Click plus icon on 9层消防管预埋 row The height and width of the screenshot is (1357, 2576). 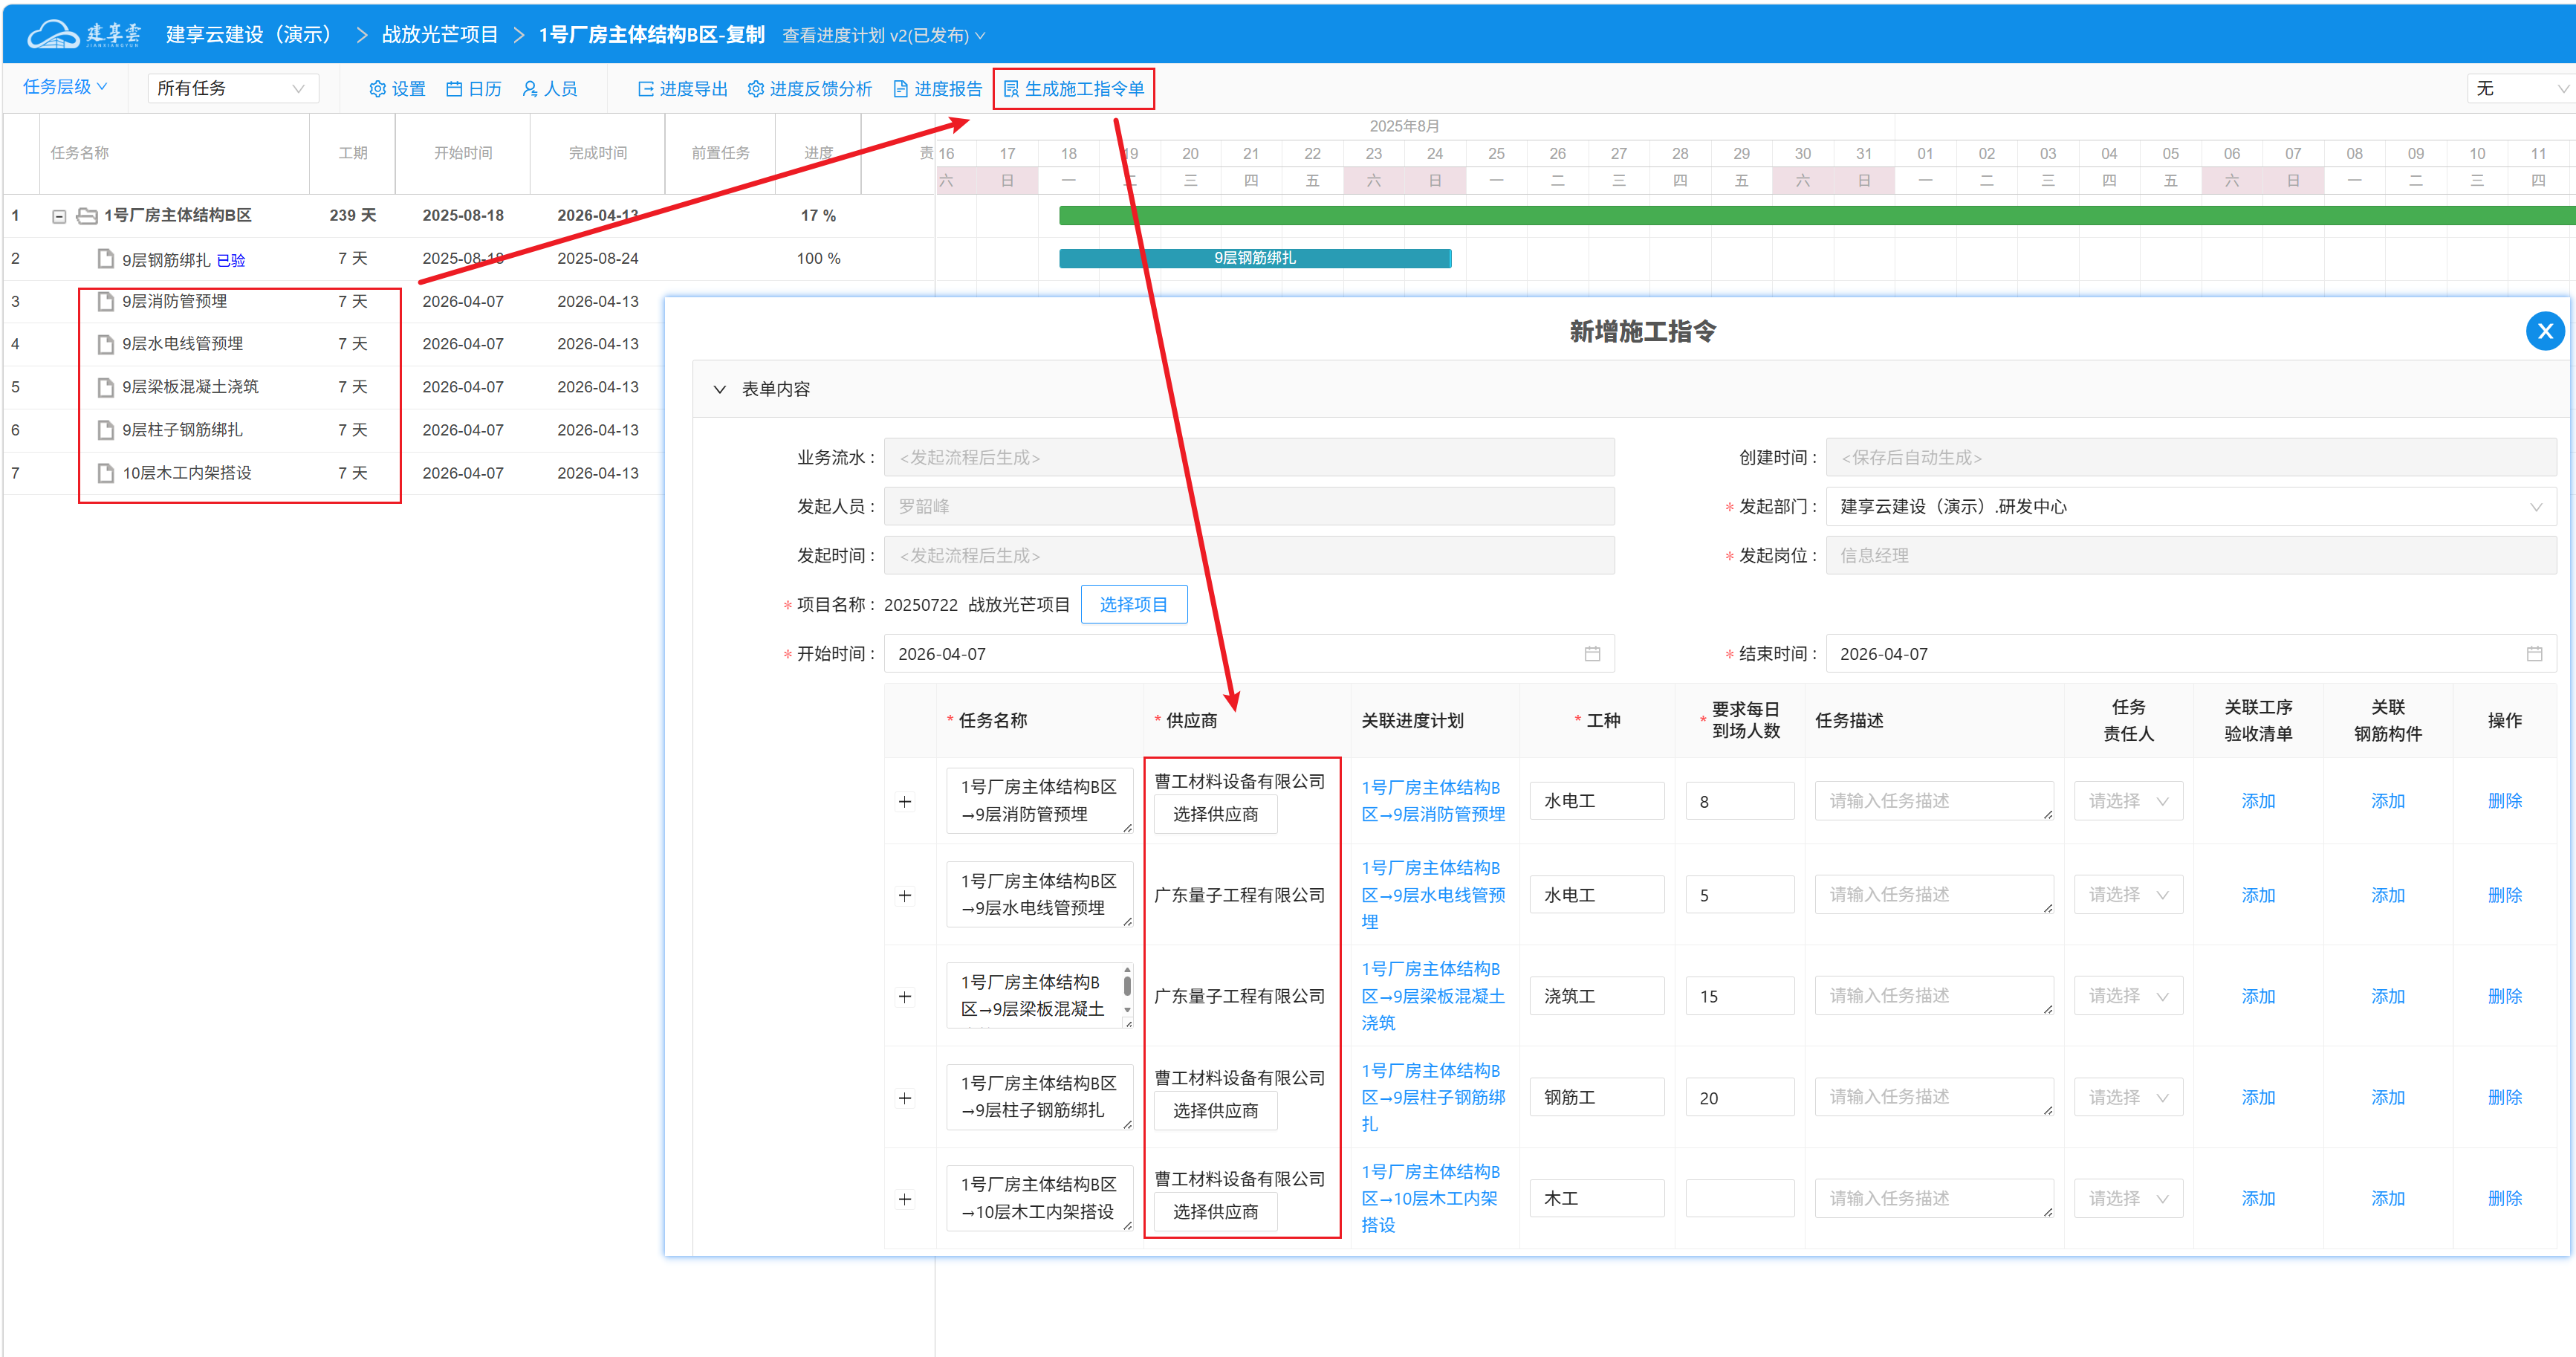coord(905,801)
